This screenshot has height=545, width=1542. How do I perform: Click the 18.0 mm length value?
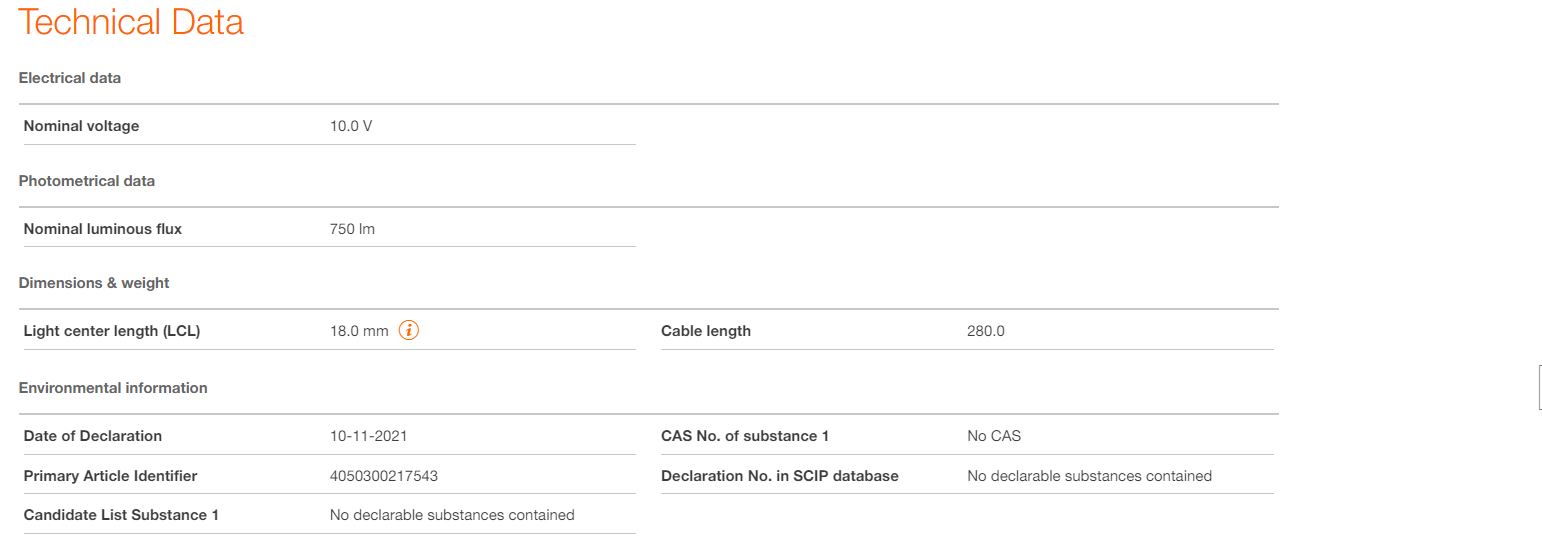359,331
